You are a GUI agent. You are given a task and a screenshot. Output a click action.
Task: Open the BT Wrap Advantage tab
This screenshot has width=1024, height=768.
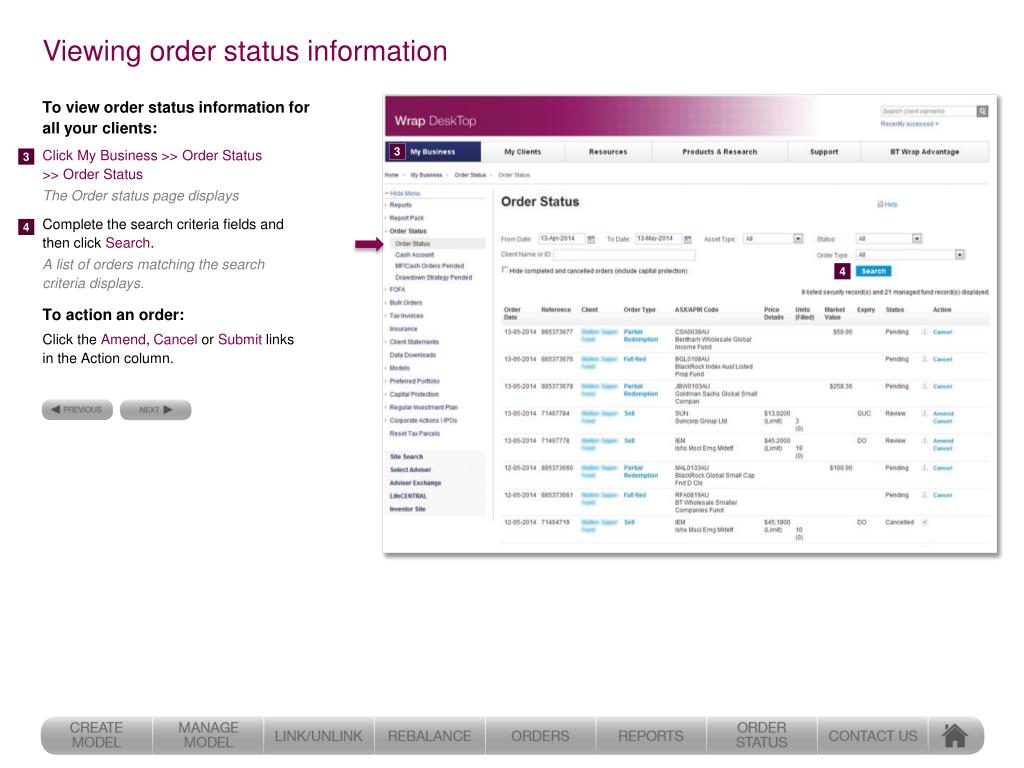pos(925,152)
